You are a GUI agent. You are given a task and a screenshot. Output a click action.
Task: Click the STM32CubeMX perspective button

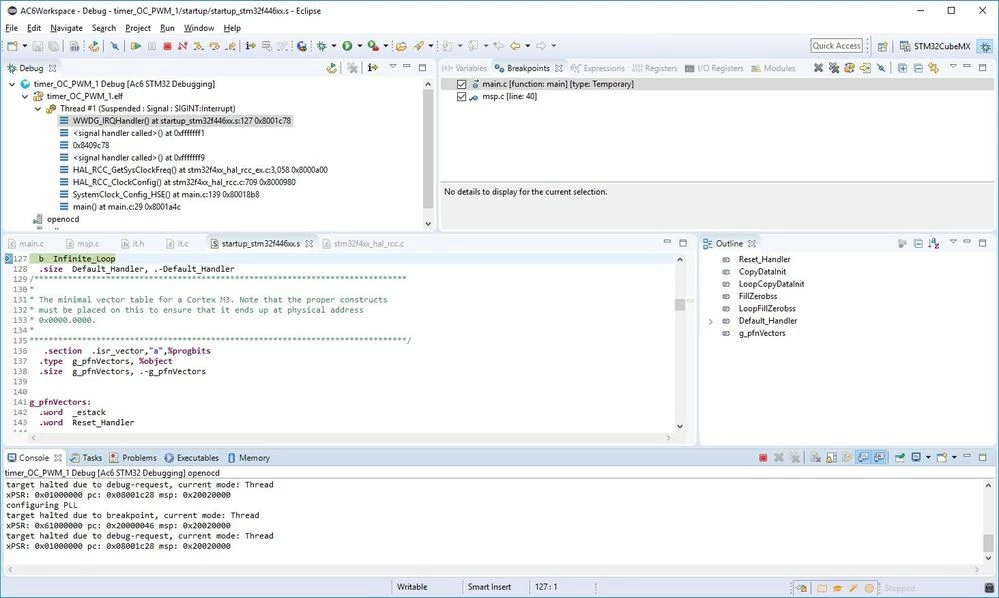click(x=935, y=46)
